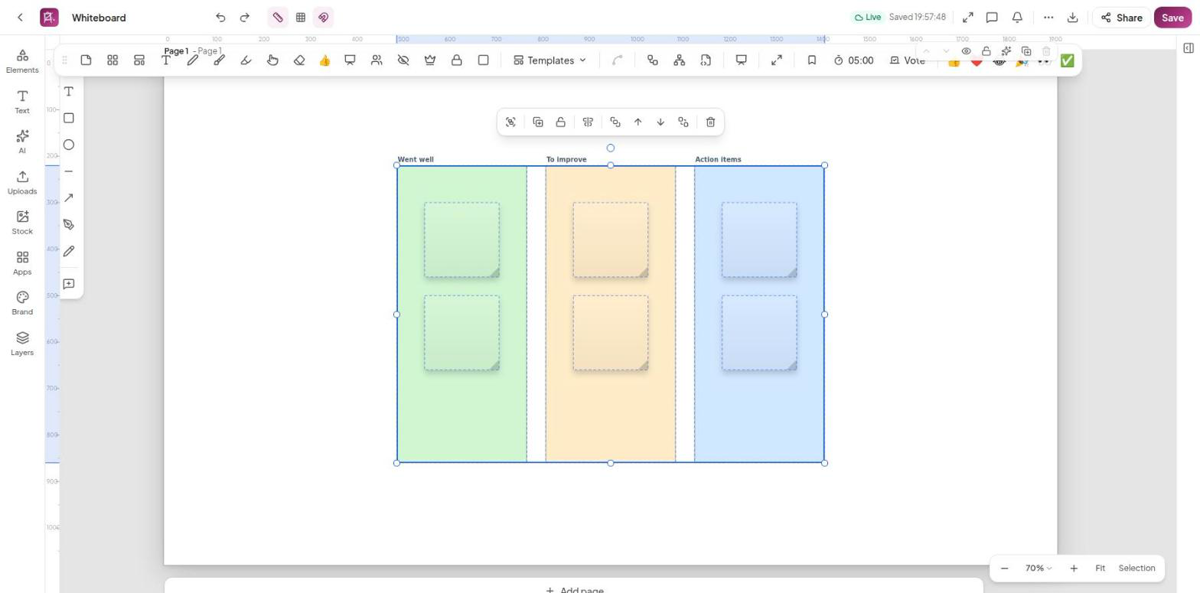Click the lock icon in whiteboard toolbar
This screenshot has width=1200, height=593.
coord(456,60)
